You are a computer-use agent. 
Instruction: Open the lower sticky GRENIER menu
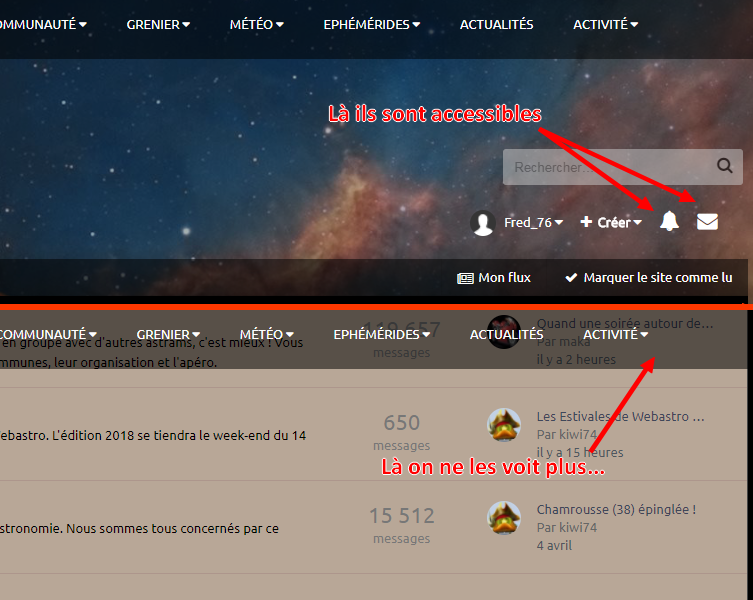pos(168,334)
